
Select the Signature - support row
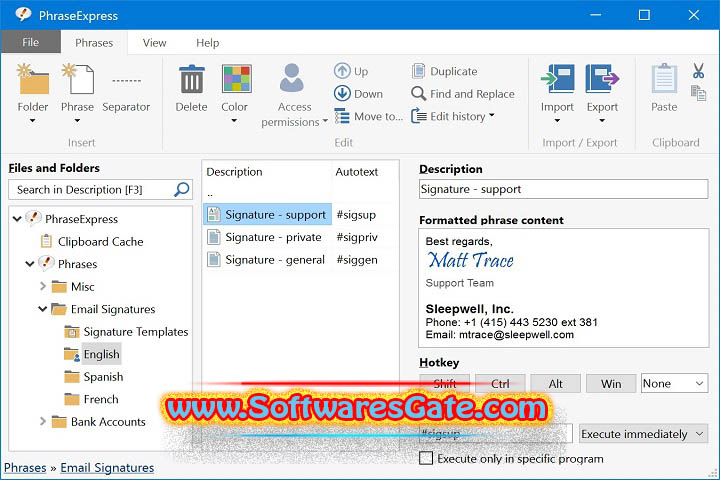(x=267, y=215)
